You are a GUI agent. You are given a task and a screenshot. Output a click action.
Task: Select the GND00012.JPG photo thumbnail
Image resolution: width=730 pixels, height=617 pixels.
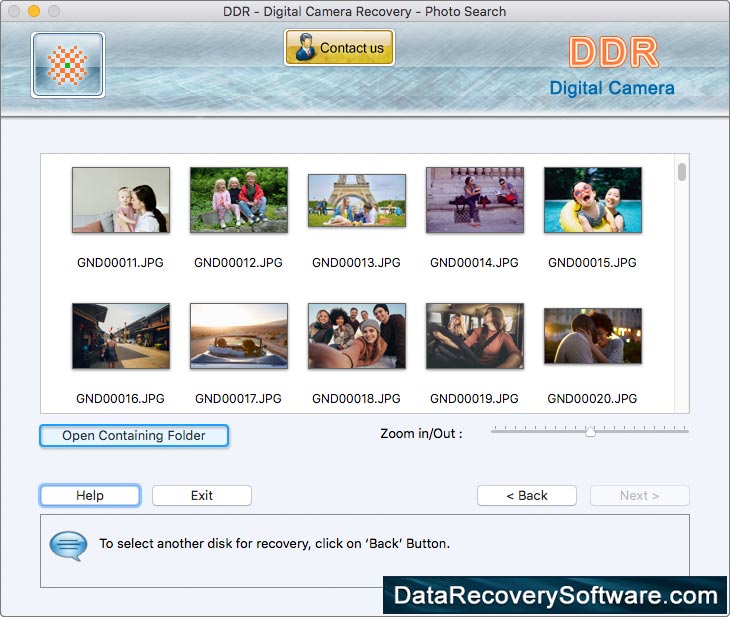click(x=239, y=200)
